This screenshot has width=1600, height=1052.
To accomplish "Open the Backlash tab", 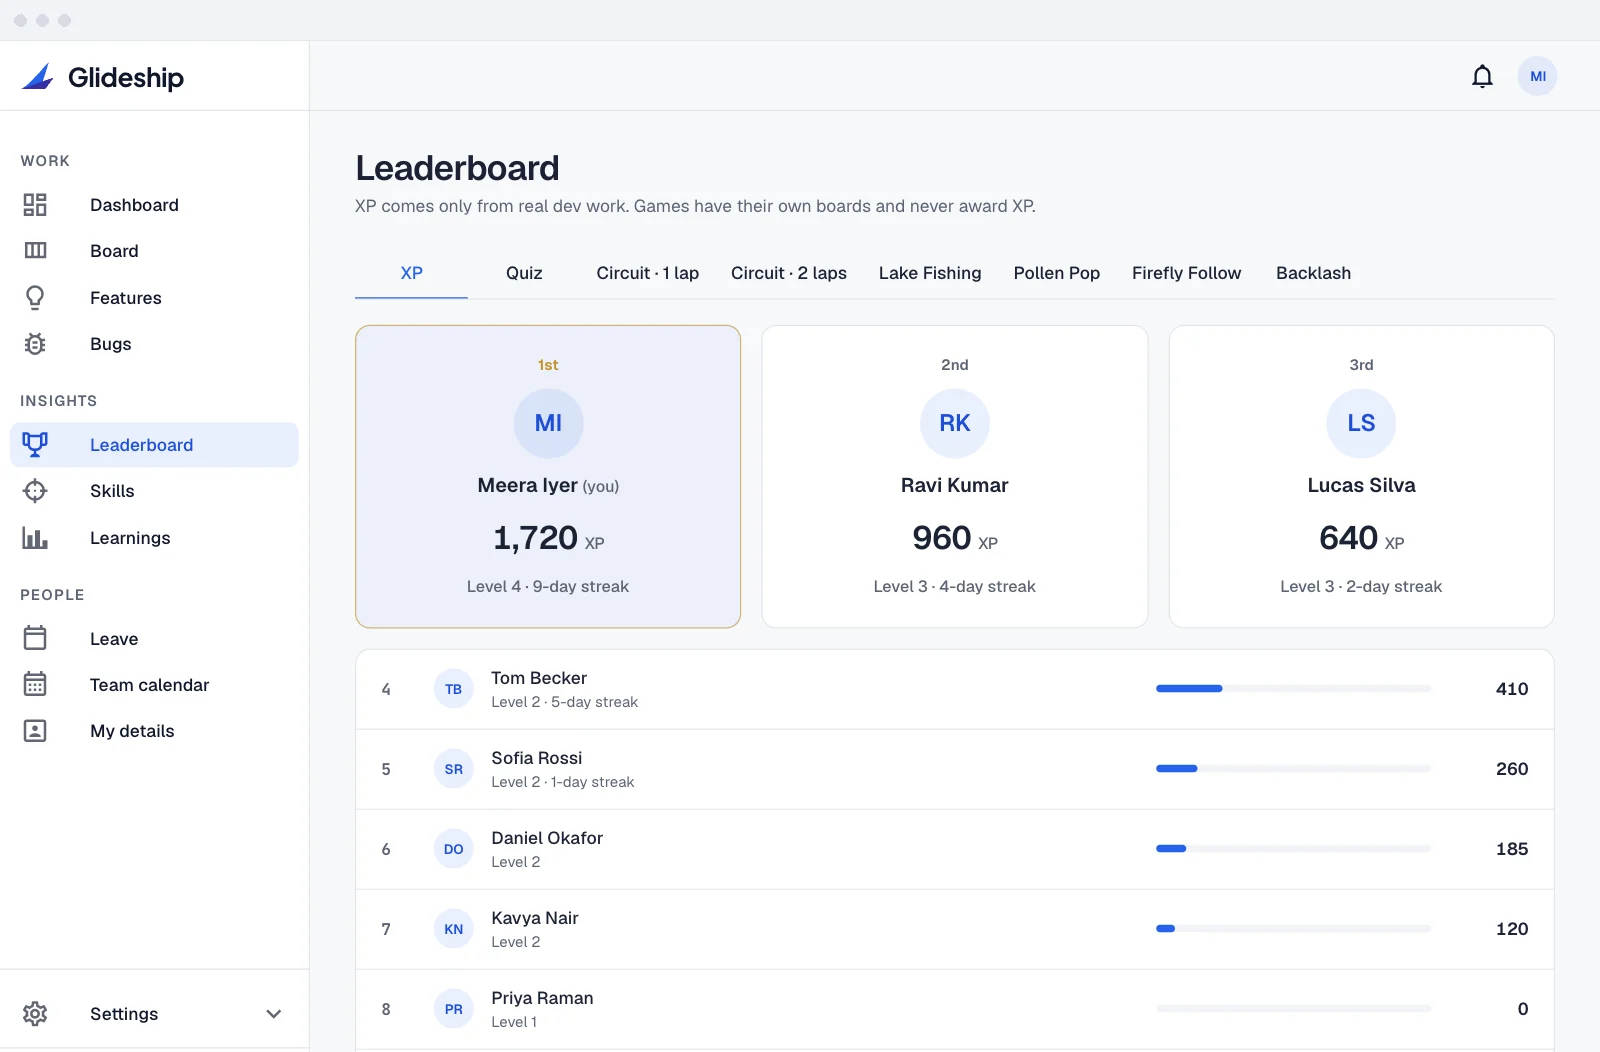I will [x=1313, y=273].
